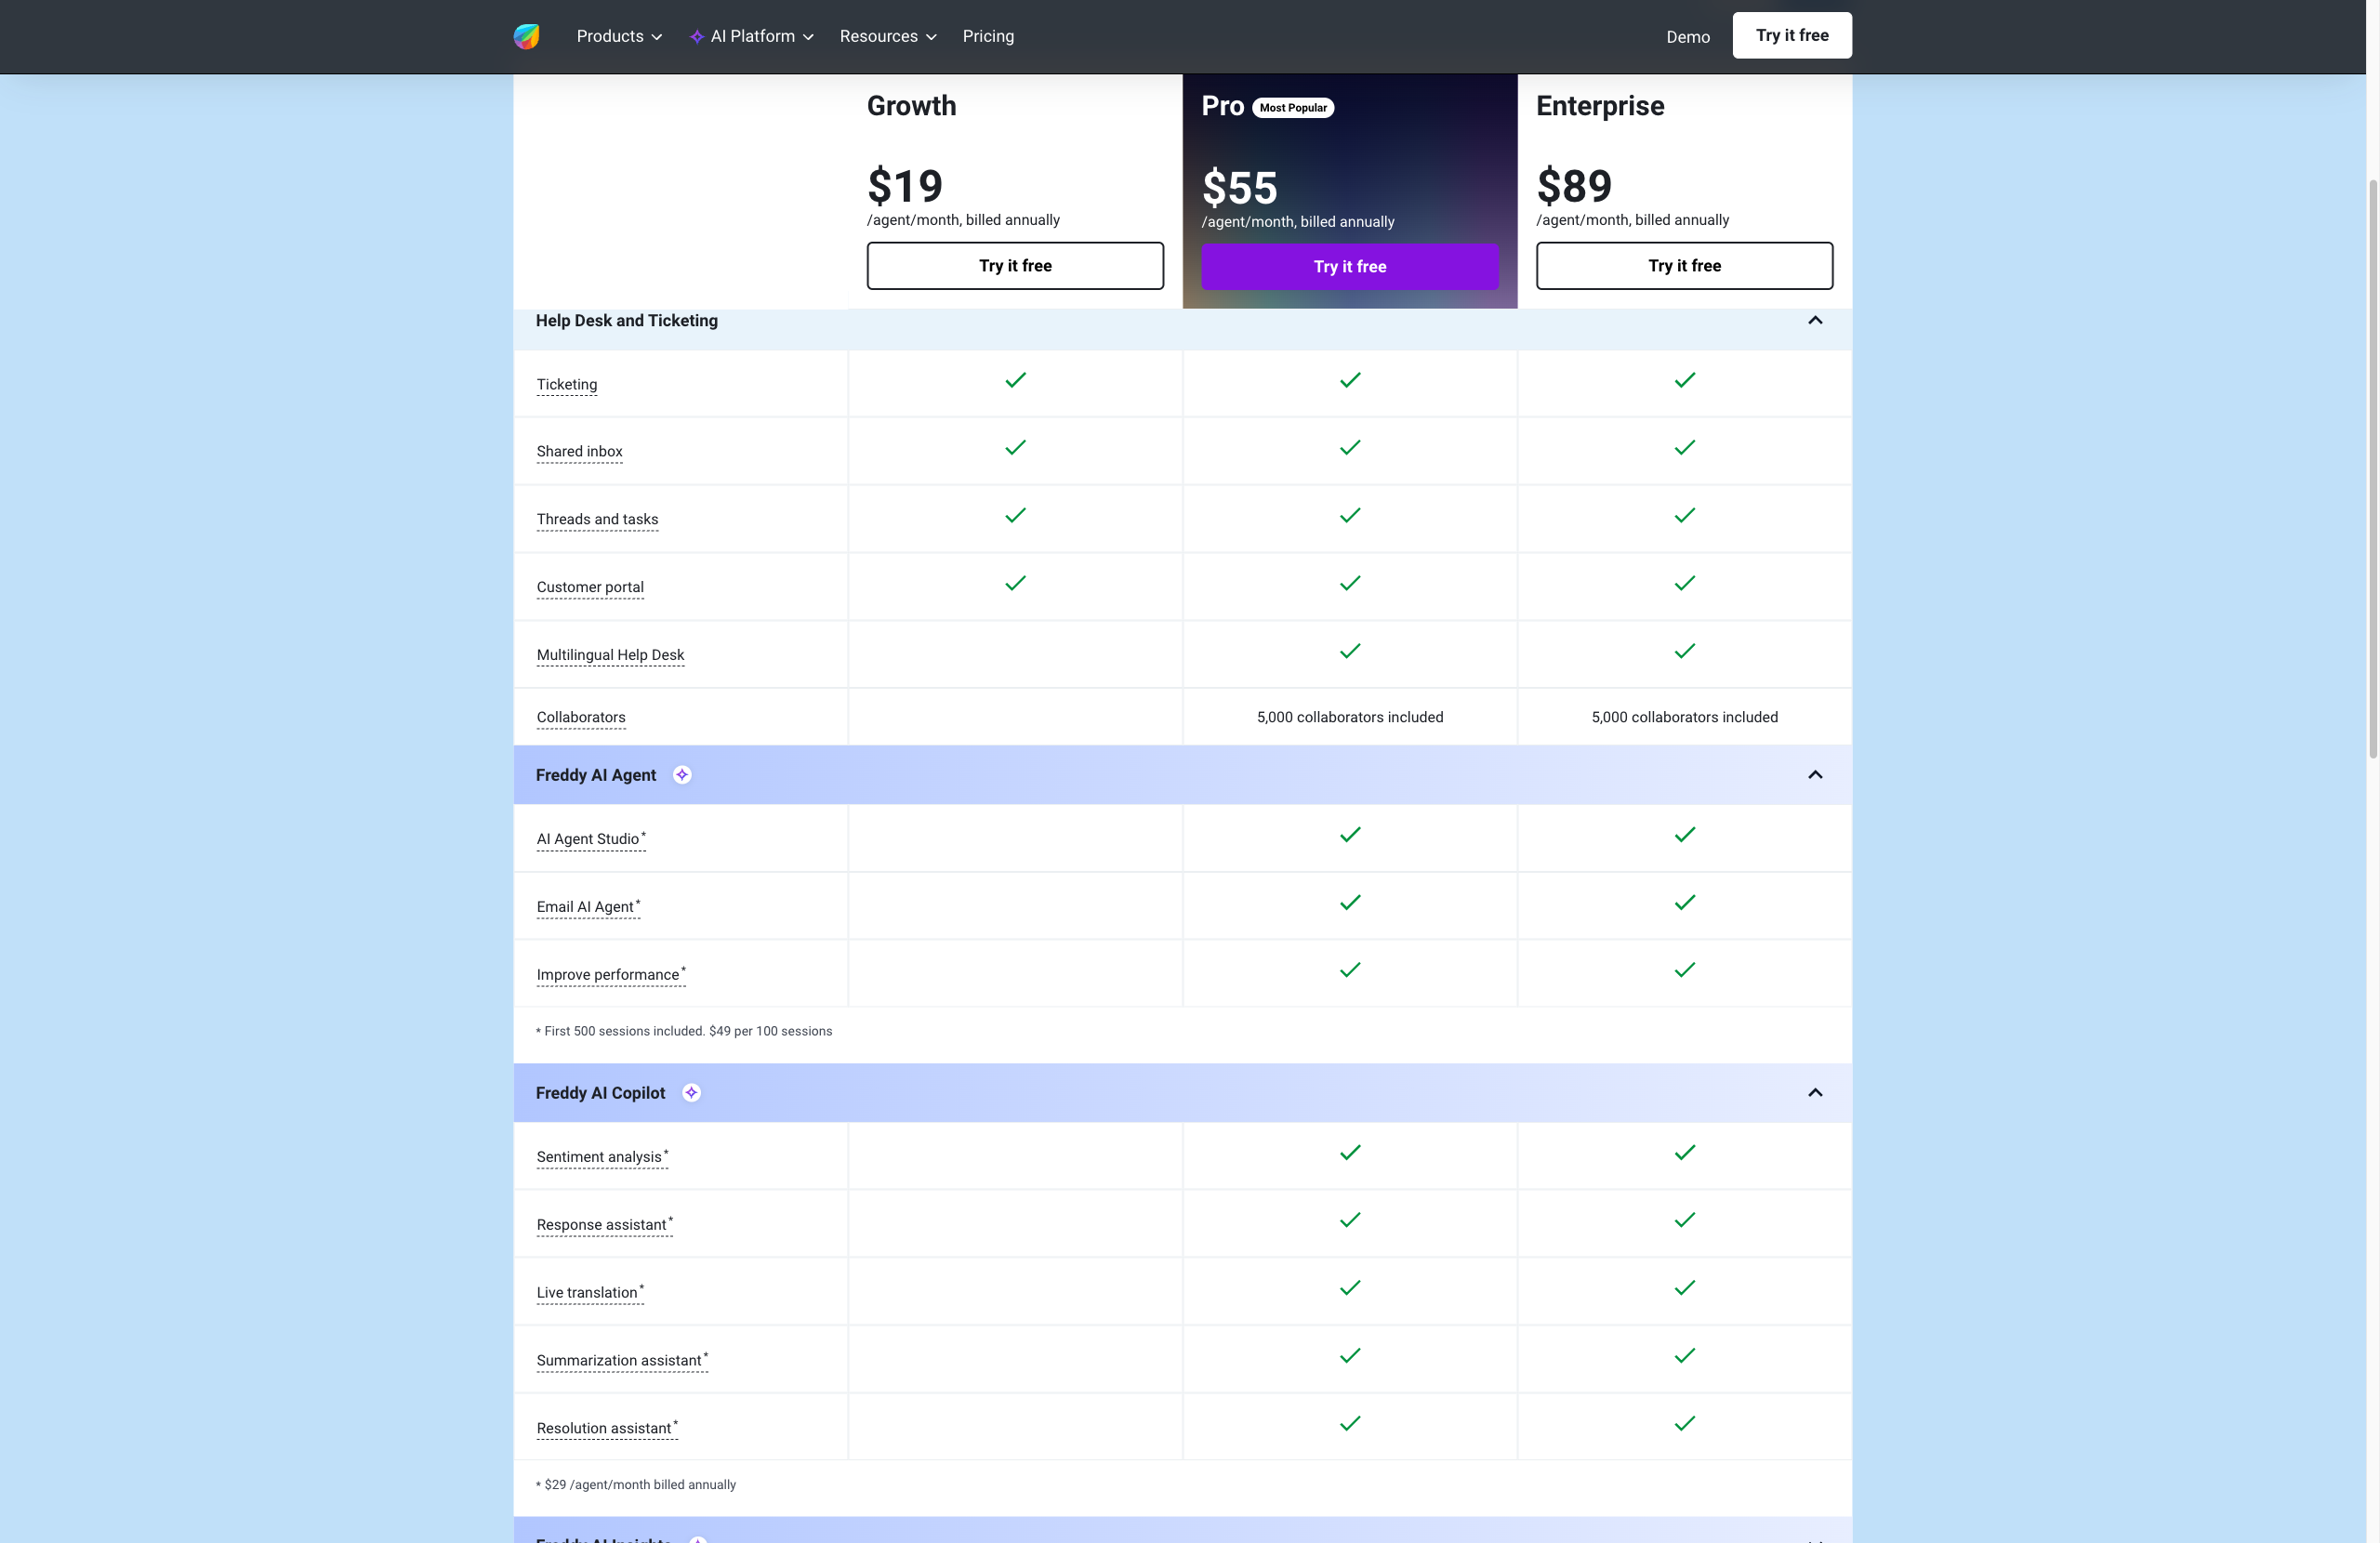Screen dimensions: 2380x1543
Task: Click the Growth checkmark in Ticketing row
Action: pyautogui.click(x=1015, y=380)
